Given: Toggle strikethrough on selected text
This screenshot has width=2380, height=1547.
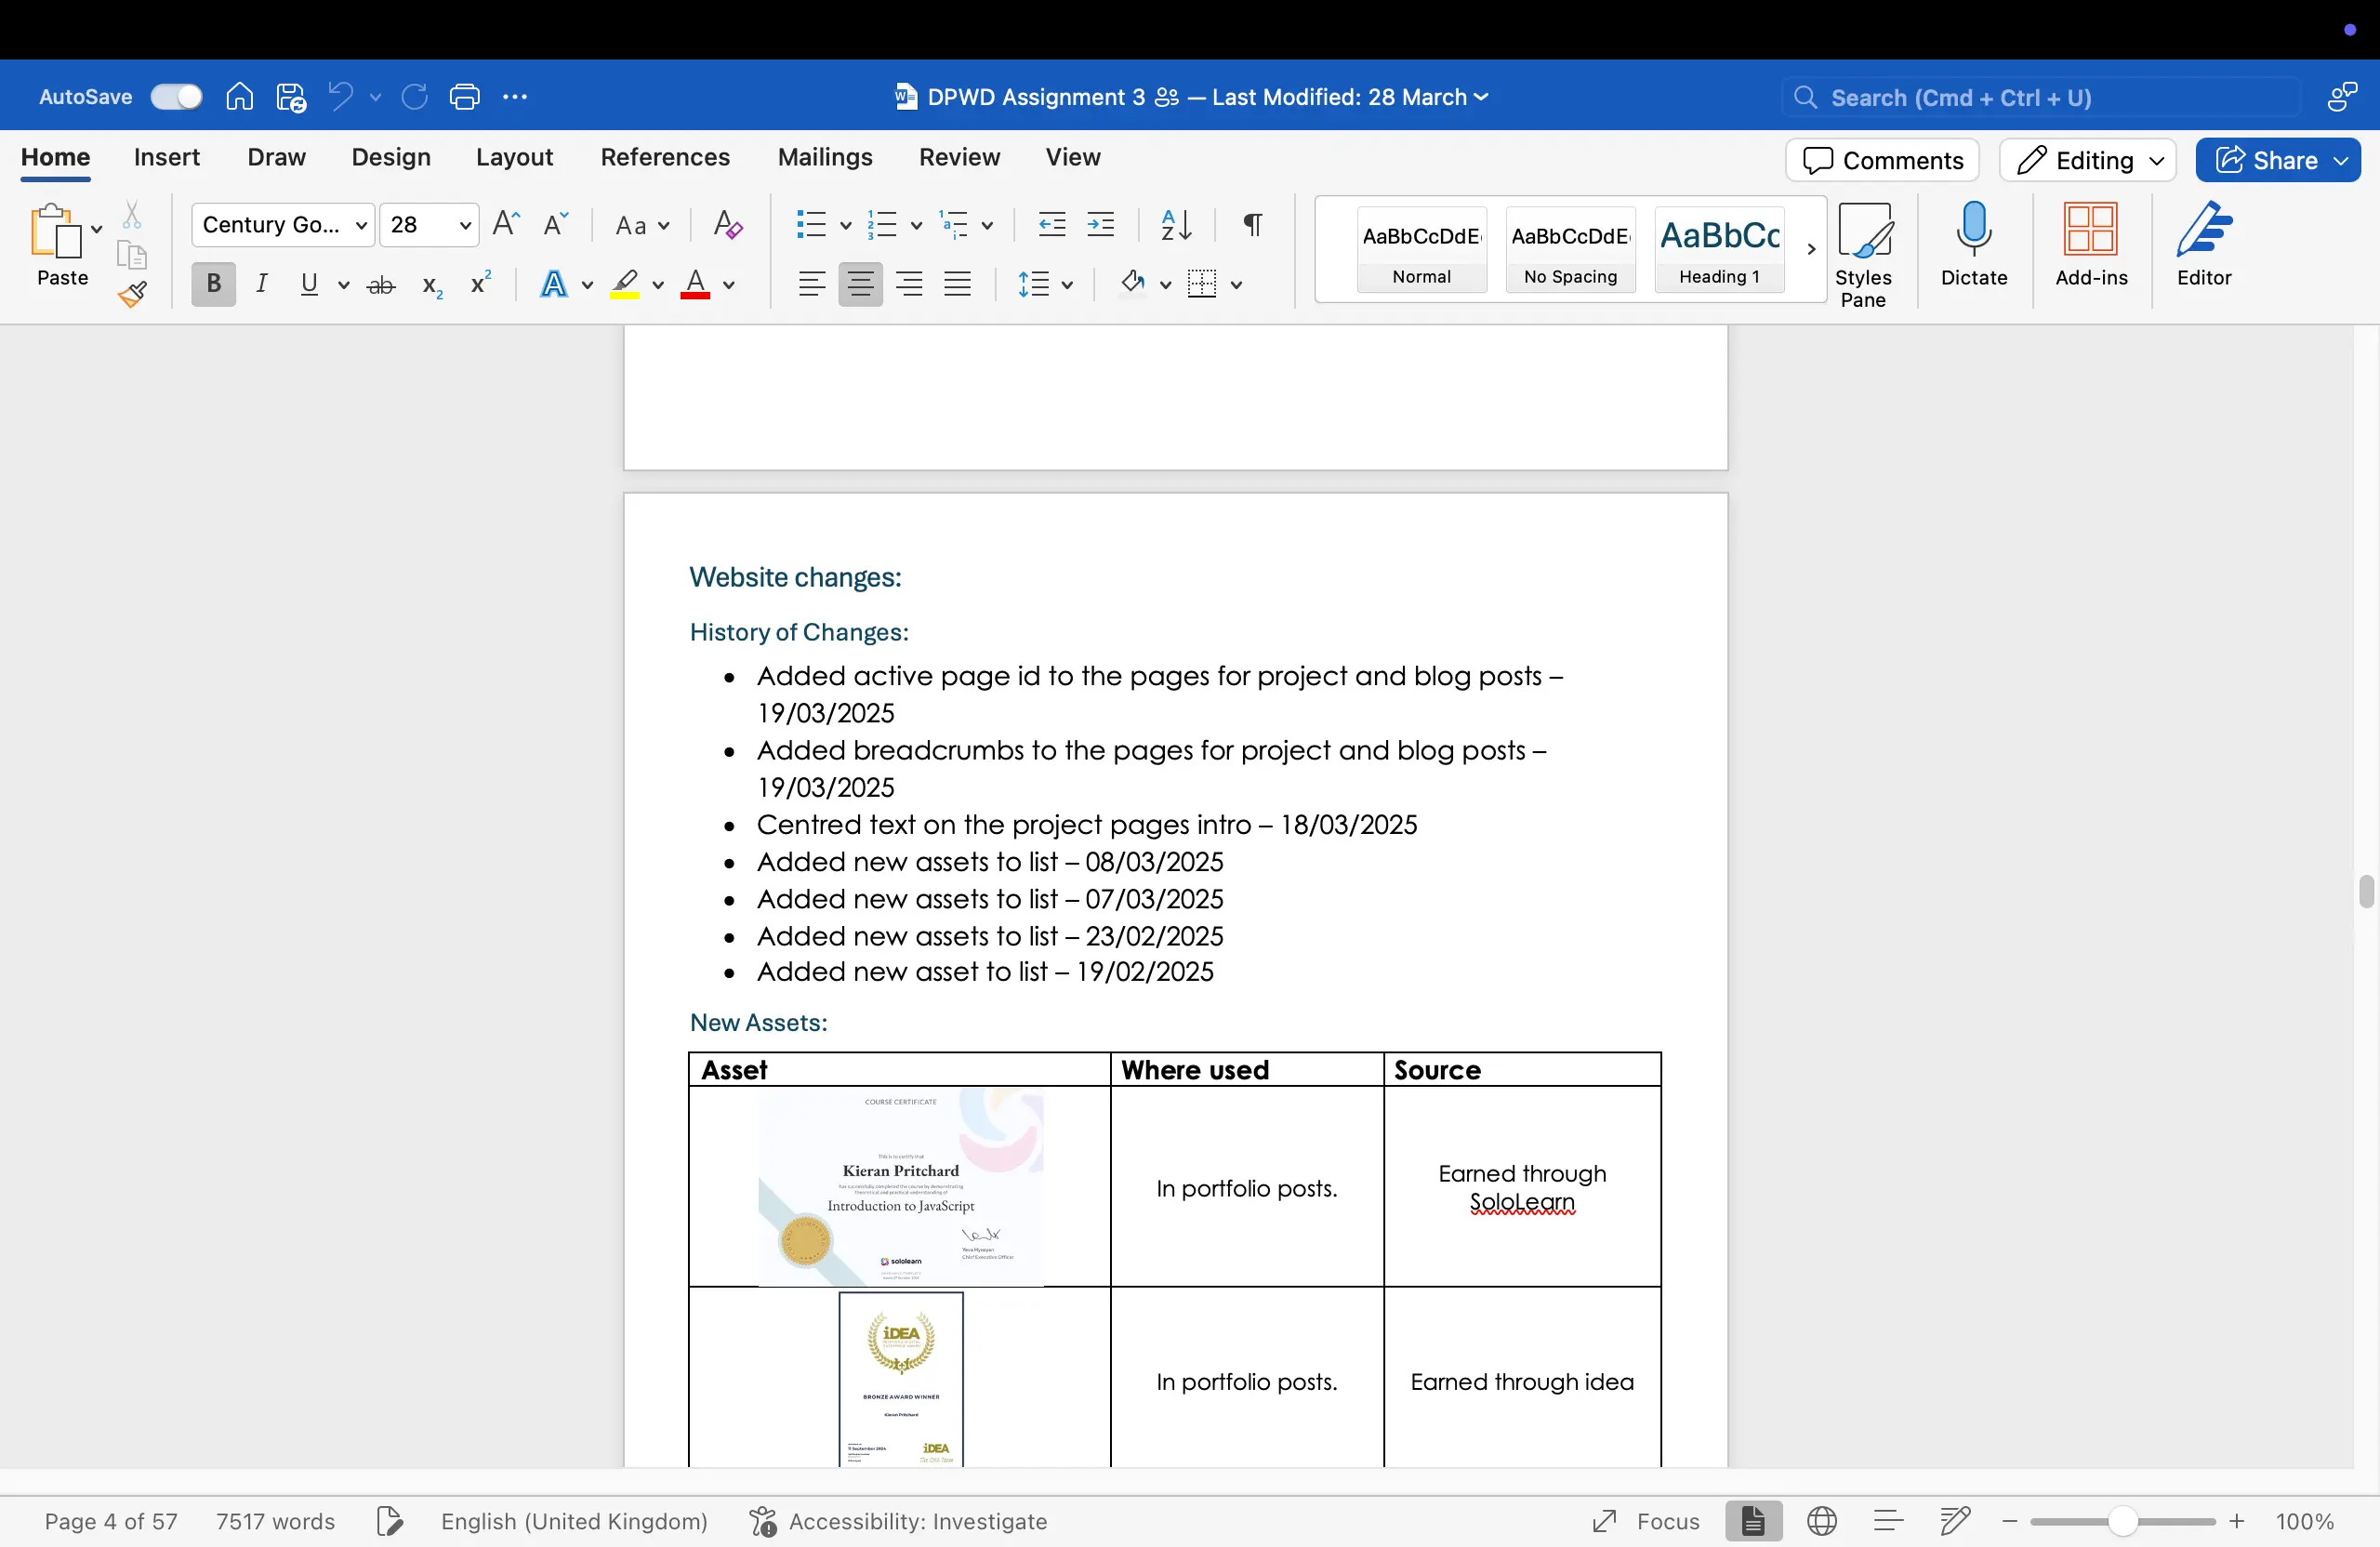Looking at the screenshot, I should click(x=380, y=284).
